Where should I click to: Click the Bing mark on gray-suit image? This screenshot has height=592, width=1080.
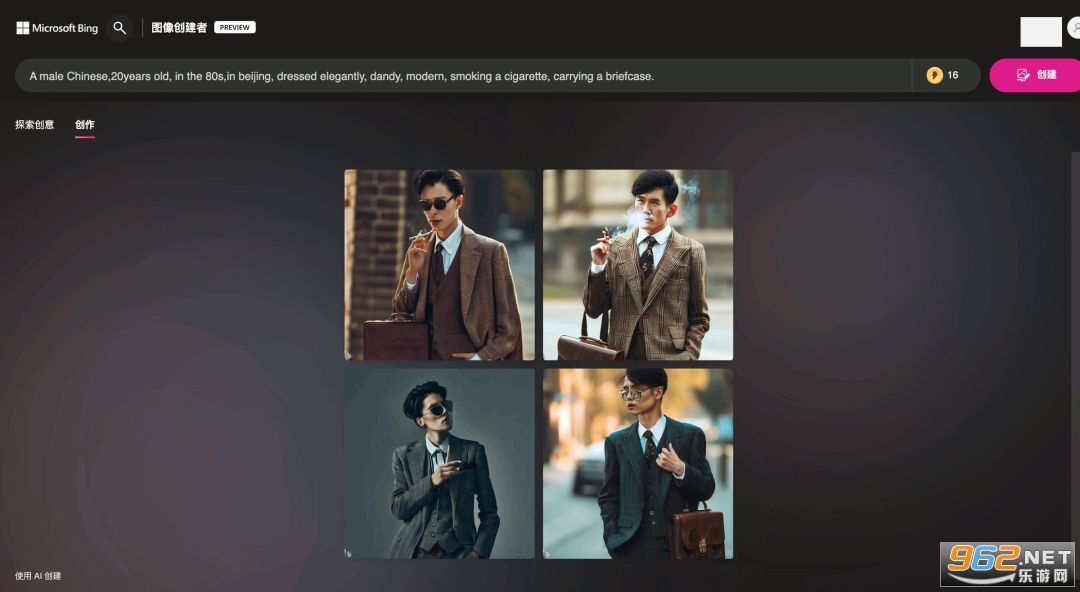click(x=349, y=553)
